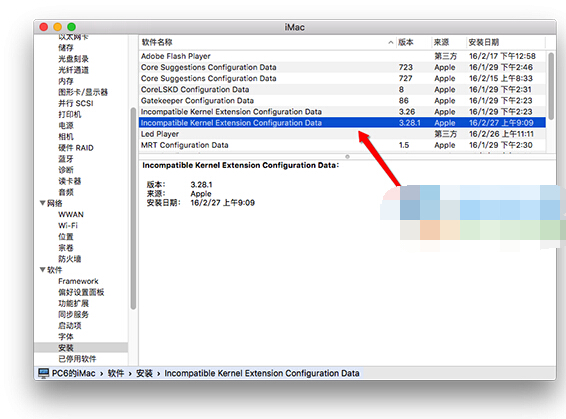
Task: Select MRT Configuration Data row
Action: [342, 145]
